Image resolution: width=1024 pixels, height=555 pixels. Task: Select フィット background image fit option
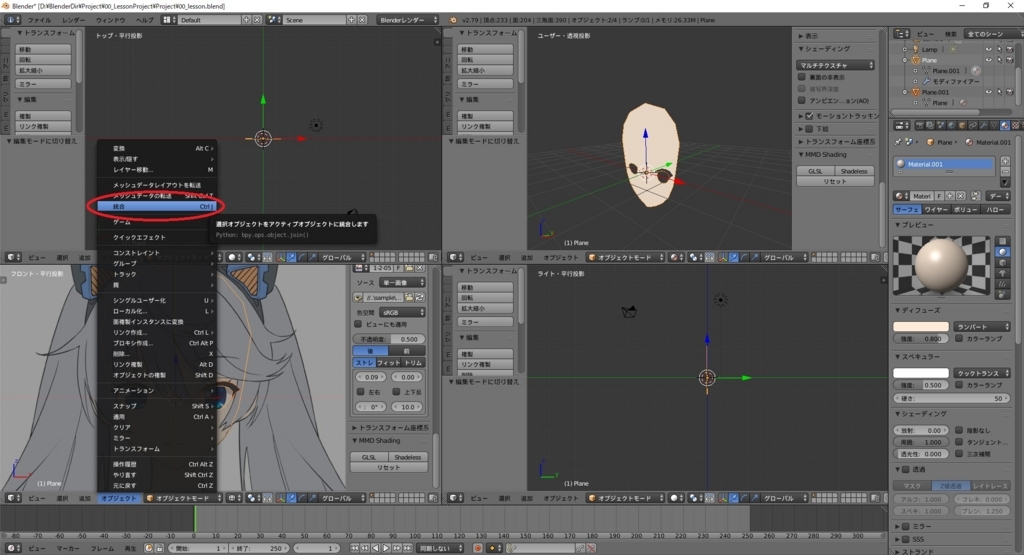[x=389, y=362]
